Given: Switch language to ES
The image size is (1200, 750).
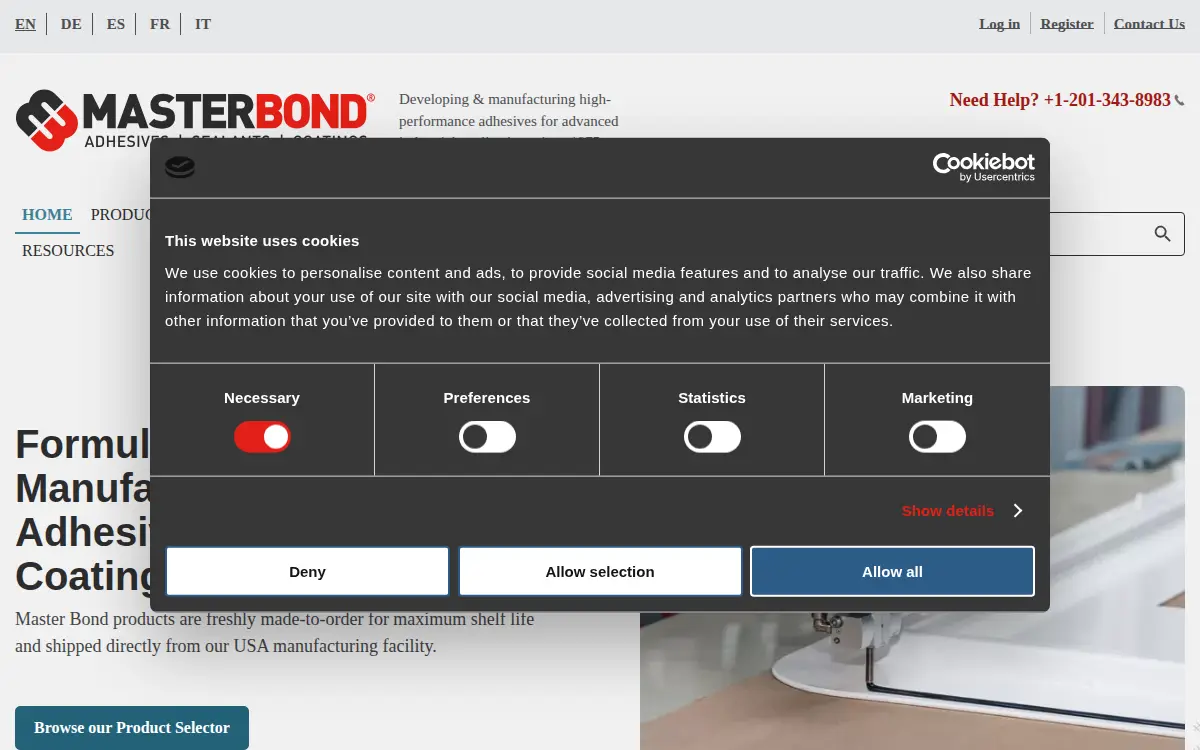Looking at the screenshot, I should 116,24.
